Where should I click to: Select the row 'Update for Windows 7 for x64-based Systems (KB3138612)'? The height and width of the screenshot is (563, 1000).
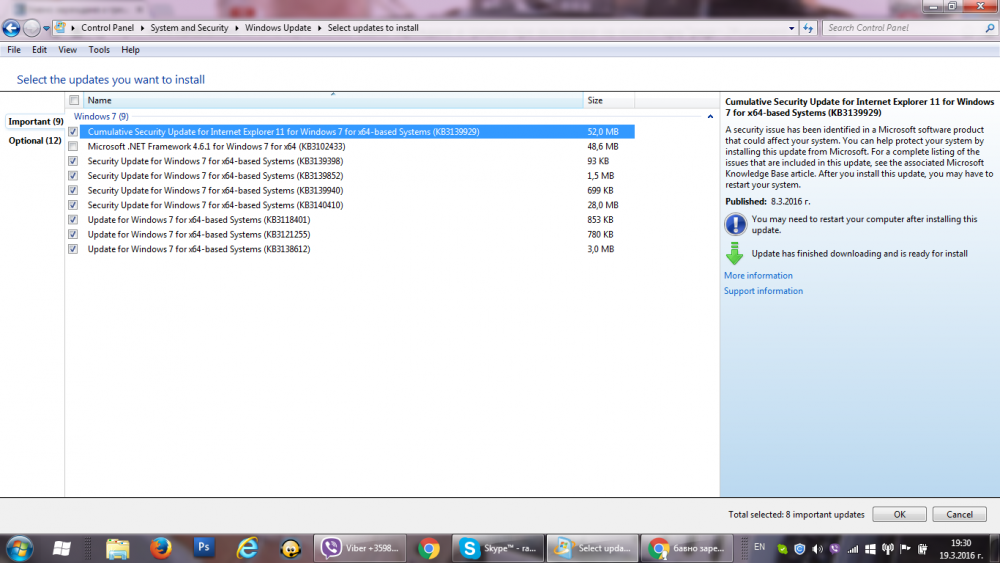351,249
